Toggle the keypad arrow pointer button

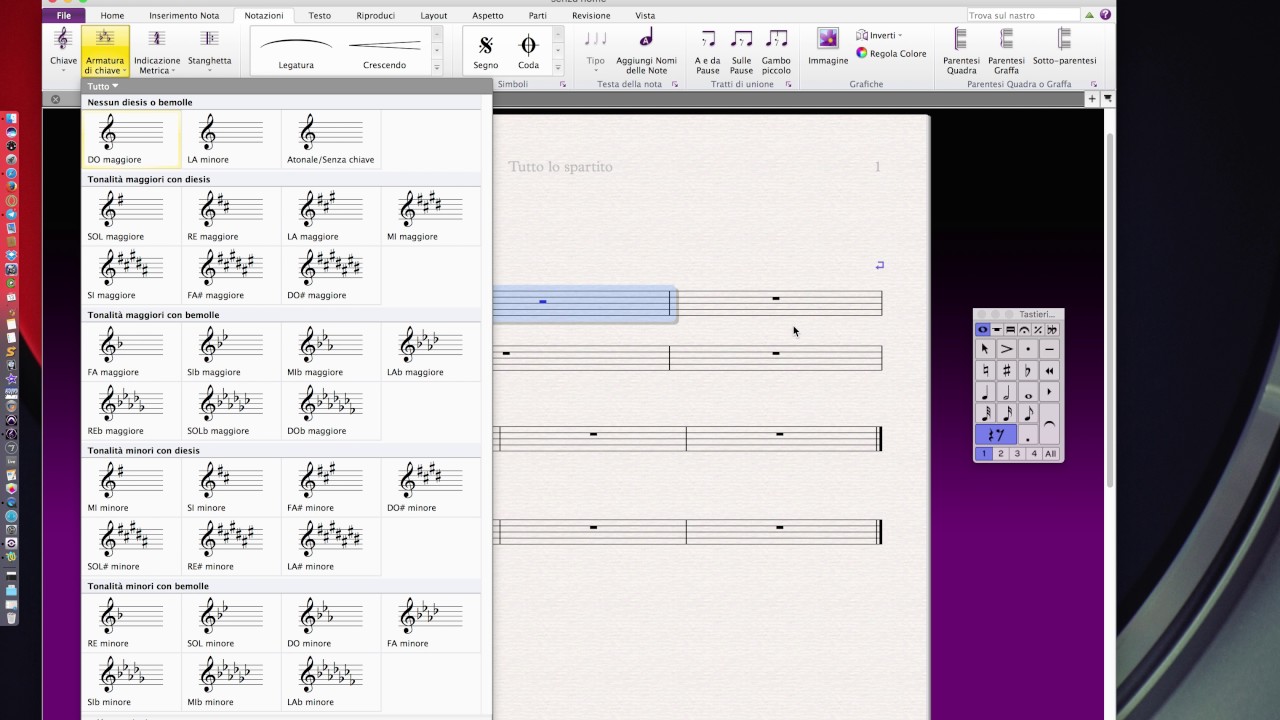coord(985,349)
